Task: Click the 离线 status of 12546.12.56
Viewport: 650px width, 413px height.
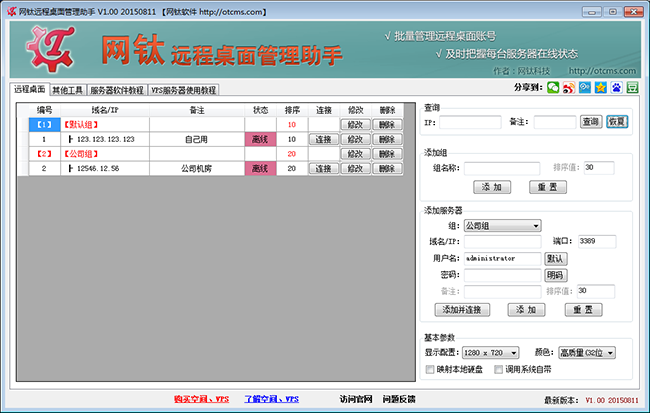Action: tap(260, 168)
